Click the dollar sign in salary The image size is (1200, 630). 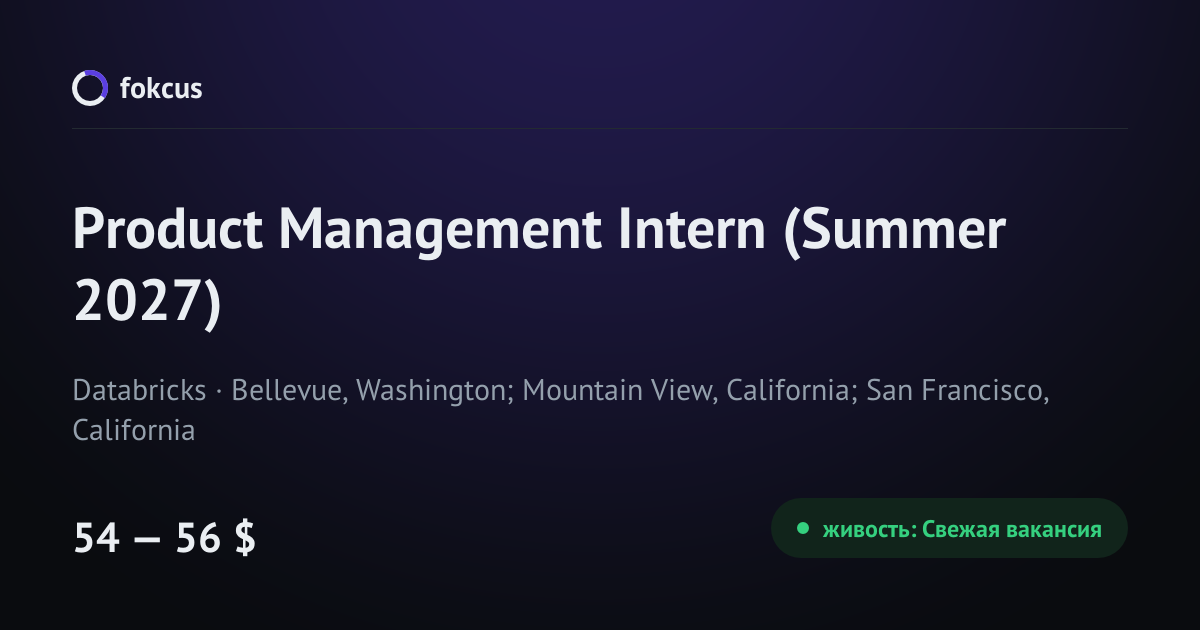pos(245,538)
